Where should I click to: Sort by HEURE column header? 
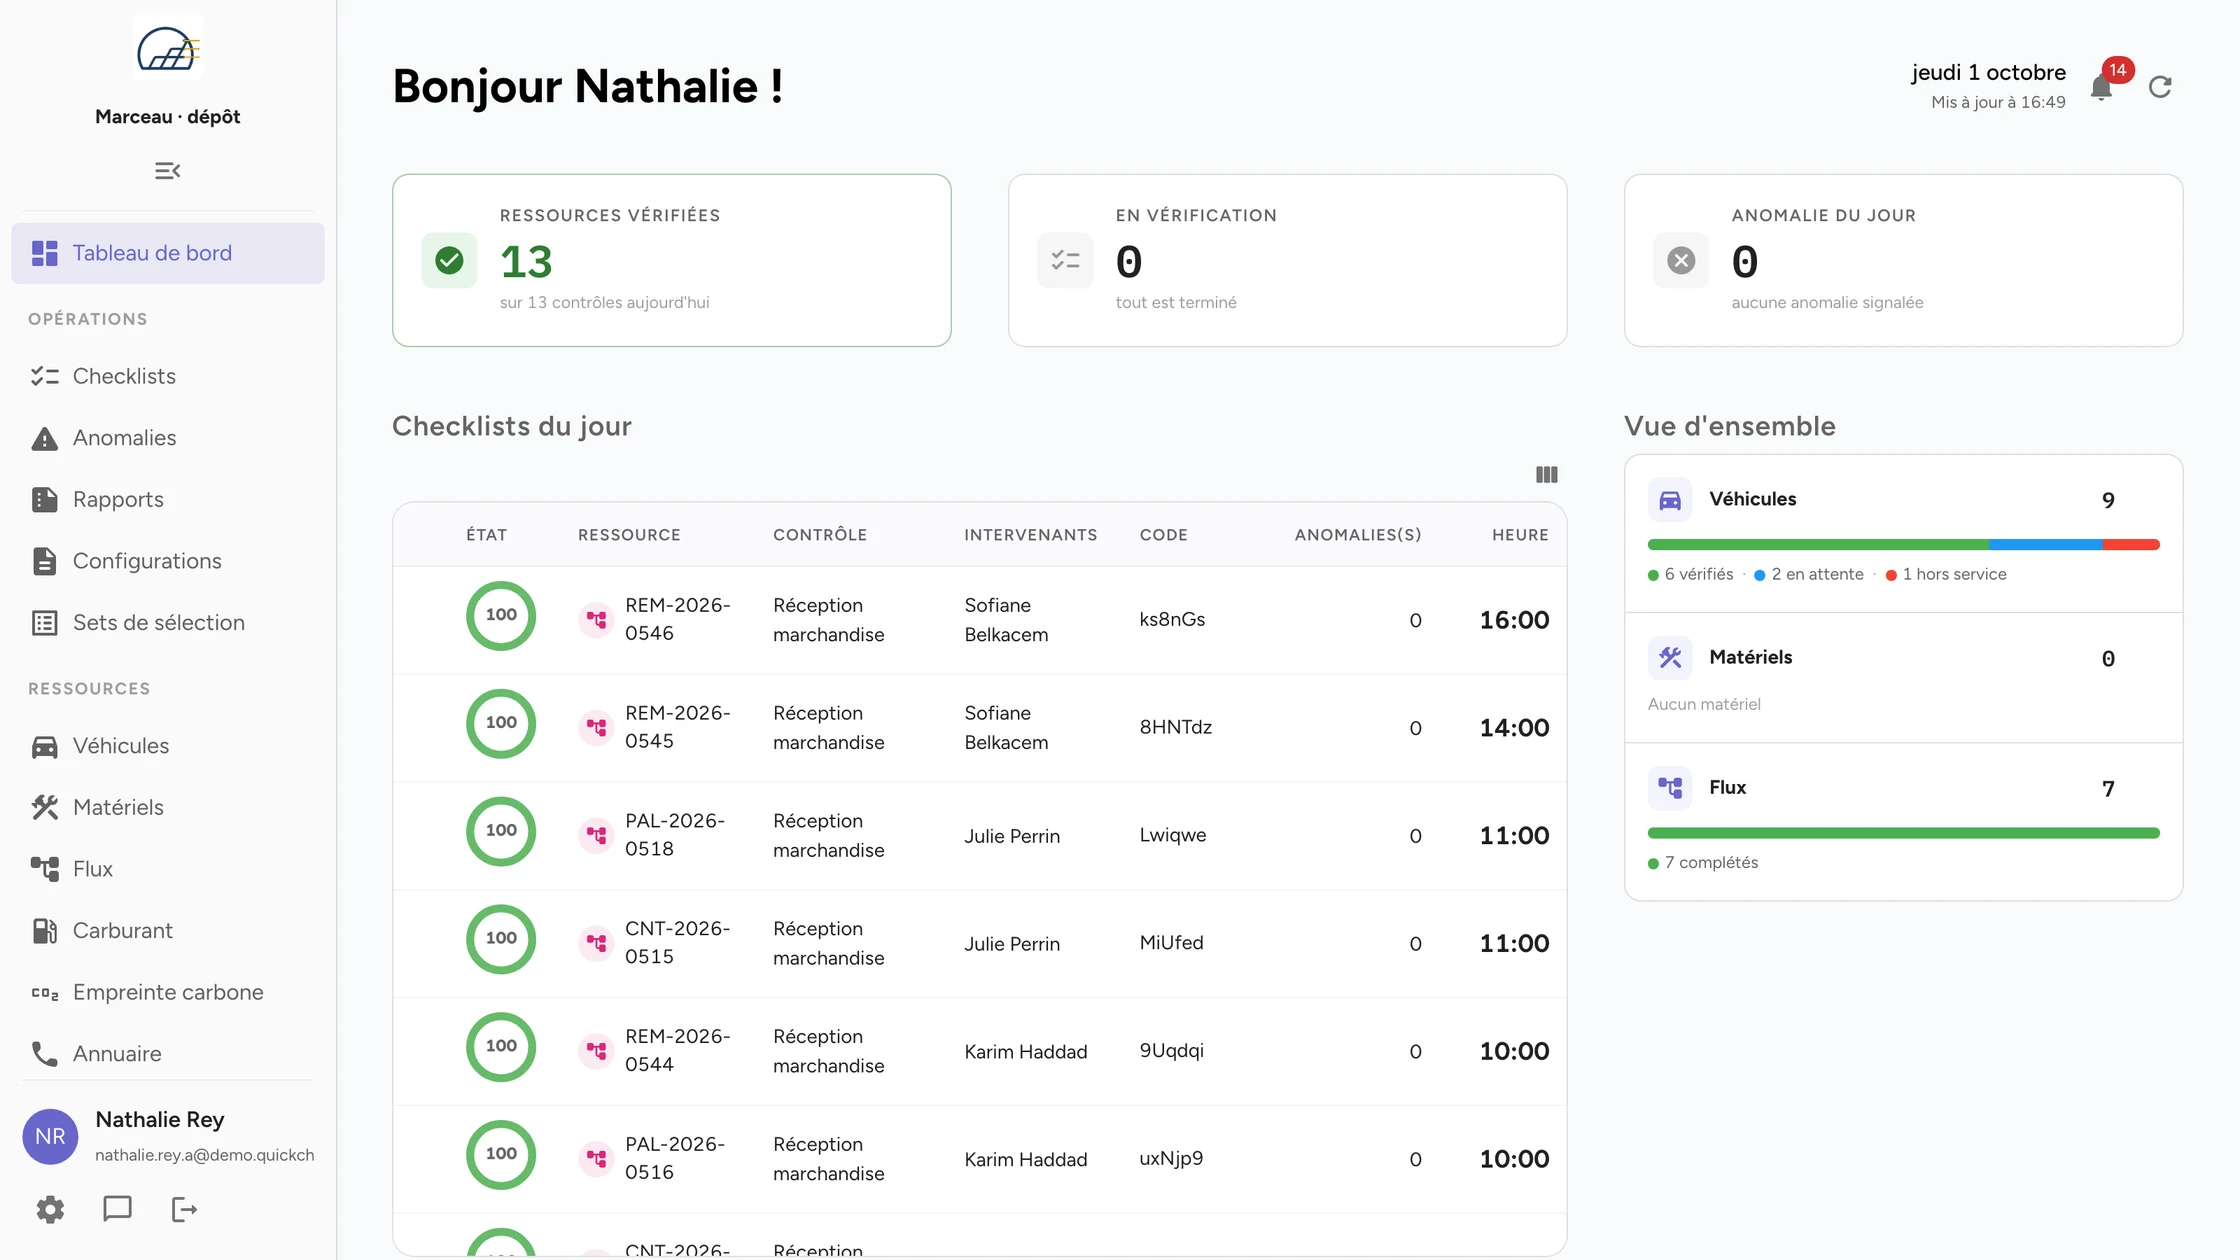[1520, 535]
